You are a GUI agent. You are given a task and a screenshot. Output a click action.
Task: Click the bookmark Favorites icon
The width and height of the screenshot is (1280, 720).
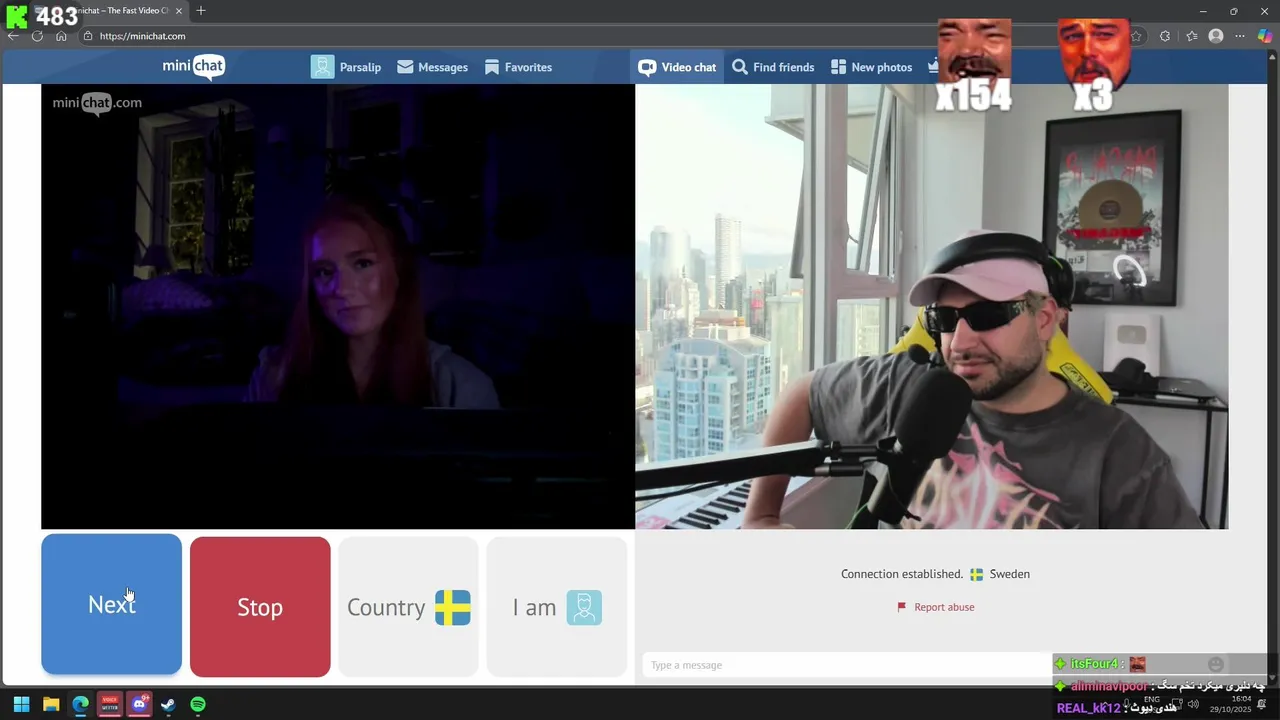[492, 67]
